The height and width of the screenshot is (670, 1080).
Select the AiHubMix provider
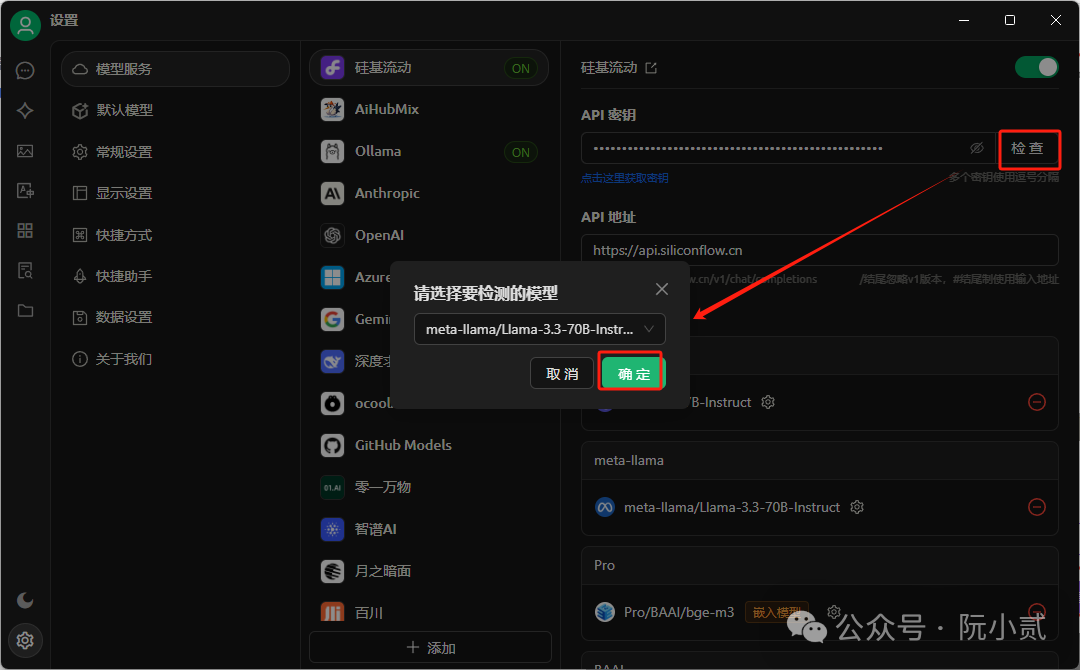tap(429, 109)
